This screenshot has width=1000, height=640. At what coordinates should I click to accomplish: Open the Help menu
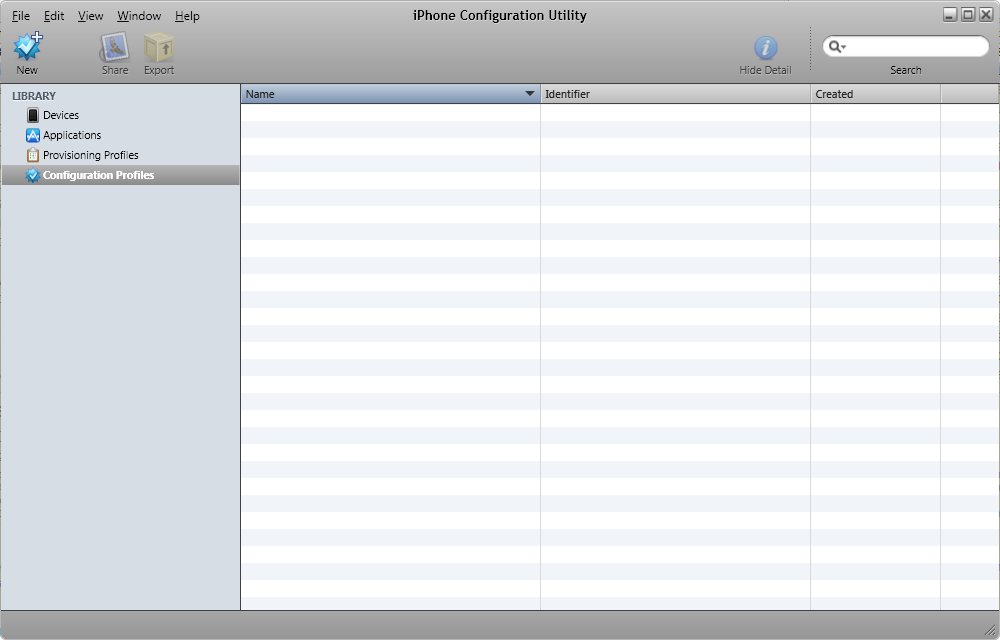pos(187,16)
